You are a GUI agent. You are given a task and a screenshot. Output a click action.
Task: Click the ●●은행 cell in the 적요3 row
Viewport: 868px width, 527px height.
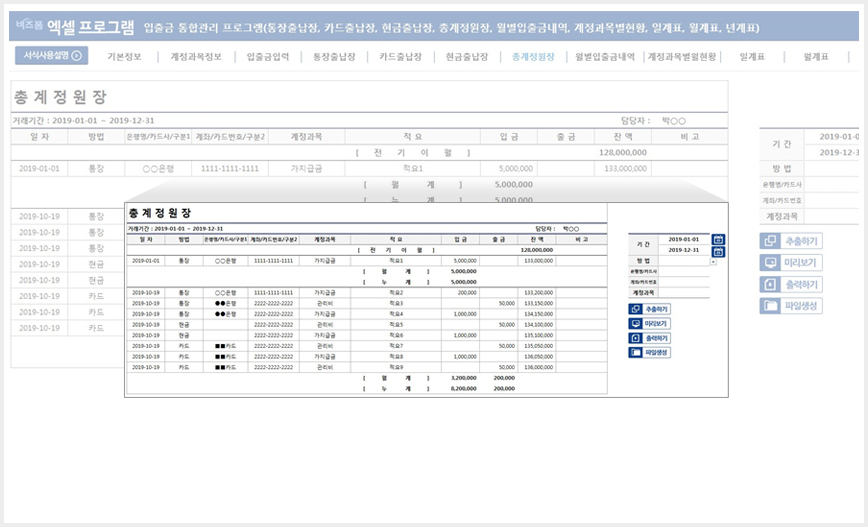226,303
